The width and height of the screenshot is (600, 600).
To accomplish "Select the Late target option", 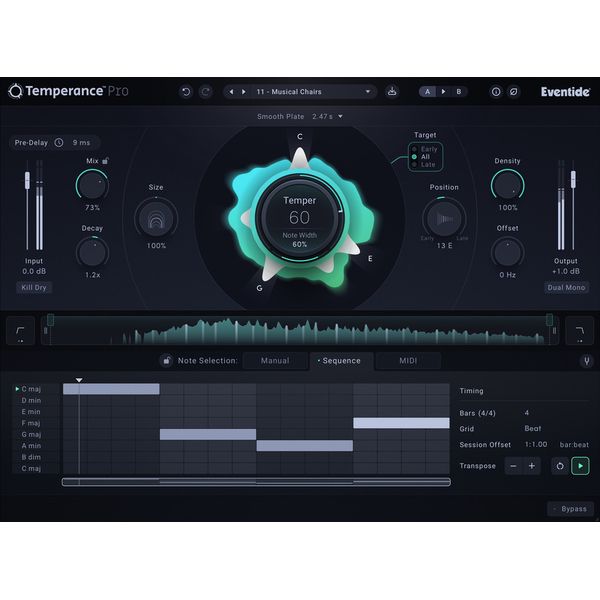I will [x=428, y=165].
